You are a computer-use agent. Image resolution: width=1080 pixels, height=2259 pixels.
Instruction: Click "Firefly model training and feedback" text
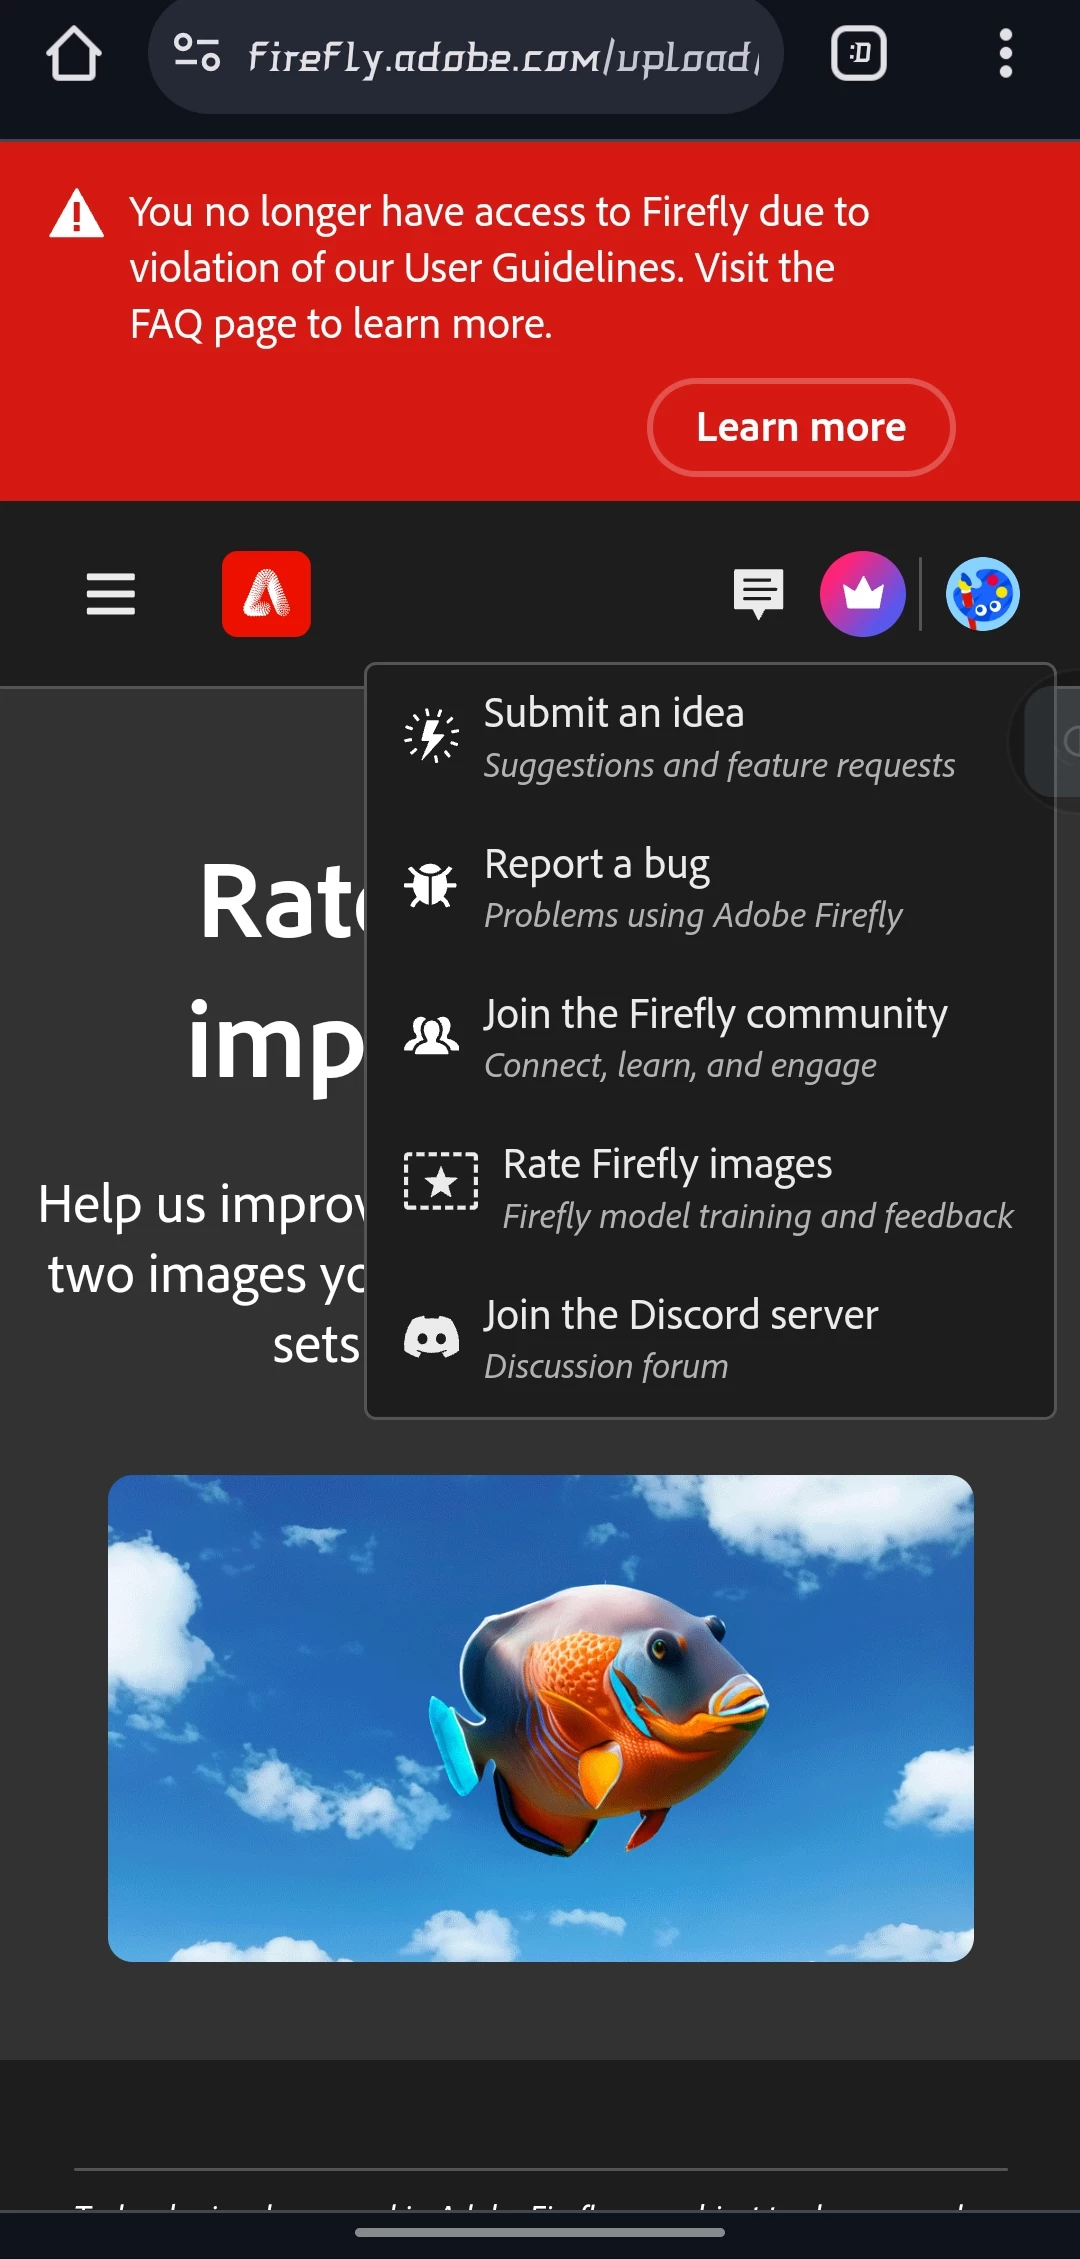click(758, 1217)
